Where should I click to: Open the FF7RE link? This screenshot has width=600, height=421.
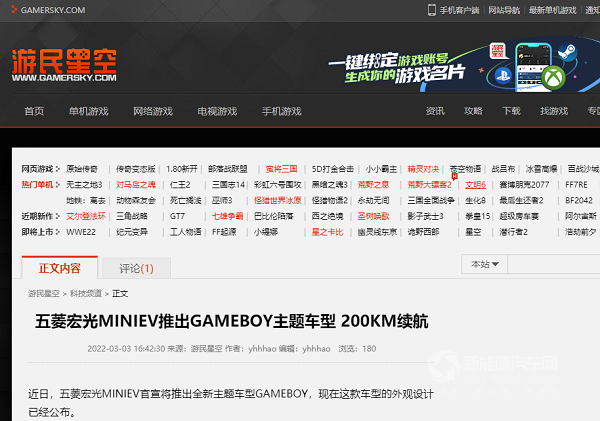point(576,184)
